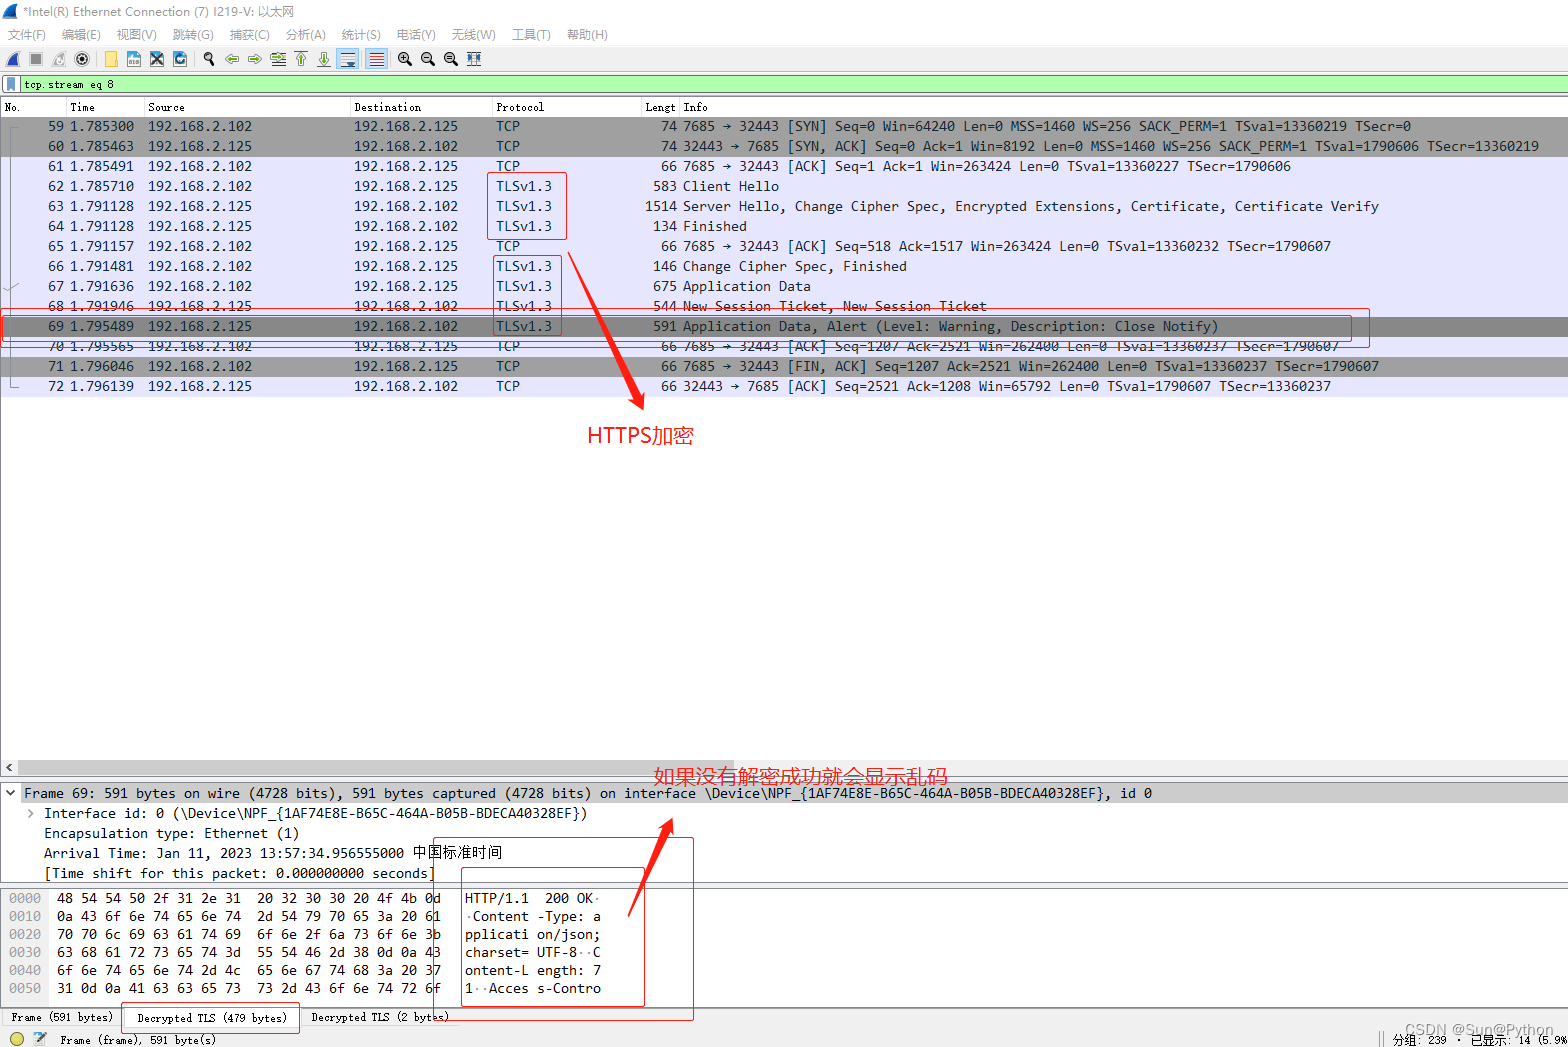Start a new packet capture

point(13,59)
